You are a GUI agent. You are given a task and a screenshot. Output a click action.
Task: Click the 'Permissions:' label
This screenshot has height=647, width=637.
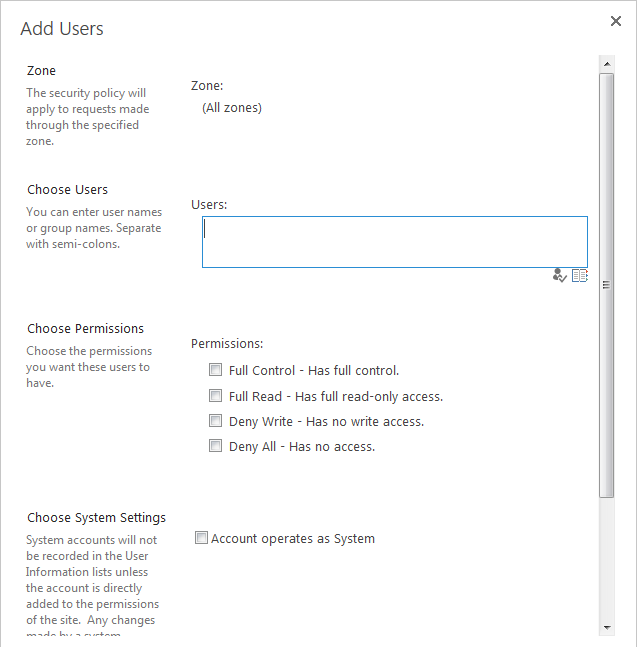click(227, 343)
